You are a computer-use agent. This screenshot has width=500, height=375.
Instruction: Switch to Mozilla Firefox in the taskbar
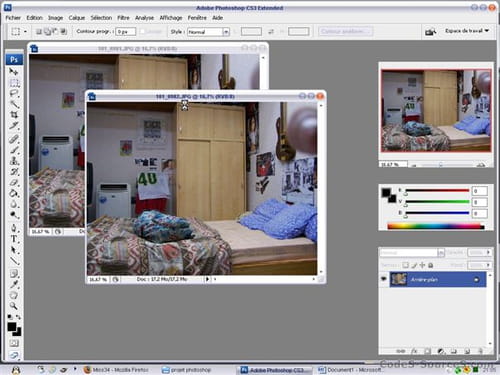116,370
